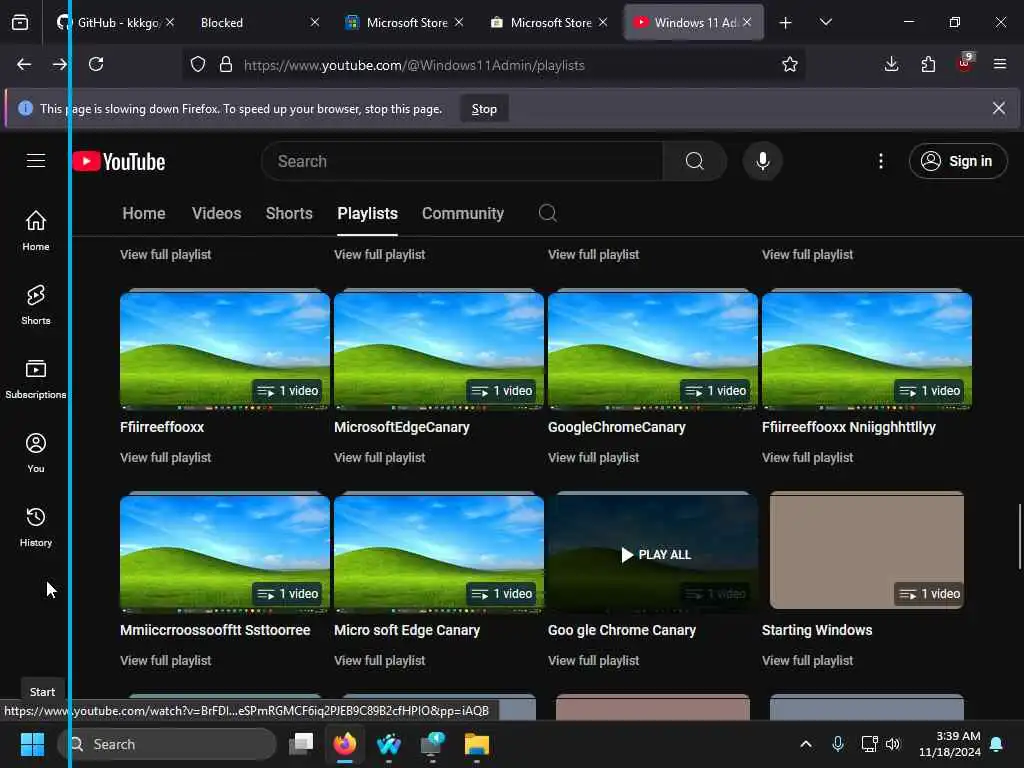Click the page vertical scrollbar thumb

[1019, 536]
